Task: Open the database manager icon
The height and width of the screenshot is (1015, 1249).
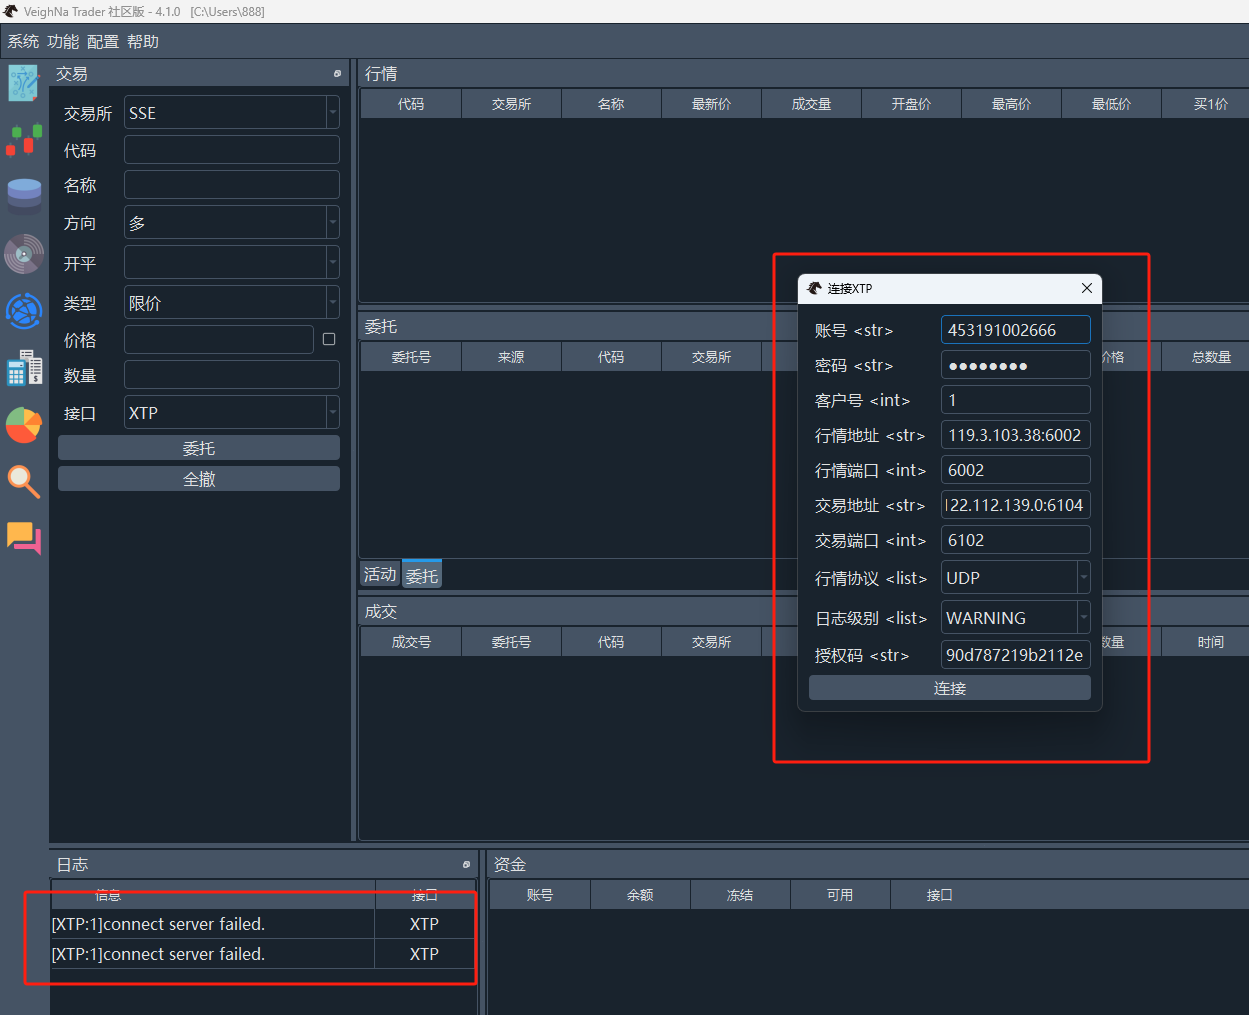Action: [x=24, y=196]
